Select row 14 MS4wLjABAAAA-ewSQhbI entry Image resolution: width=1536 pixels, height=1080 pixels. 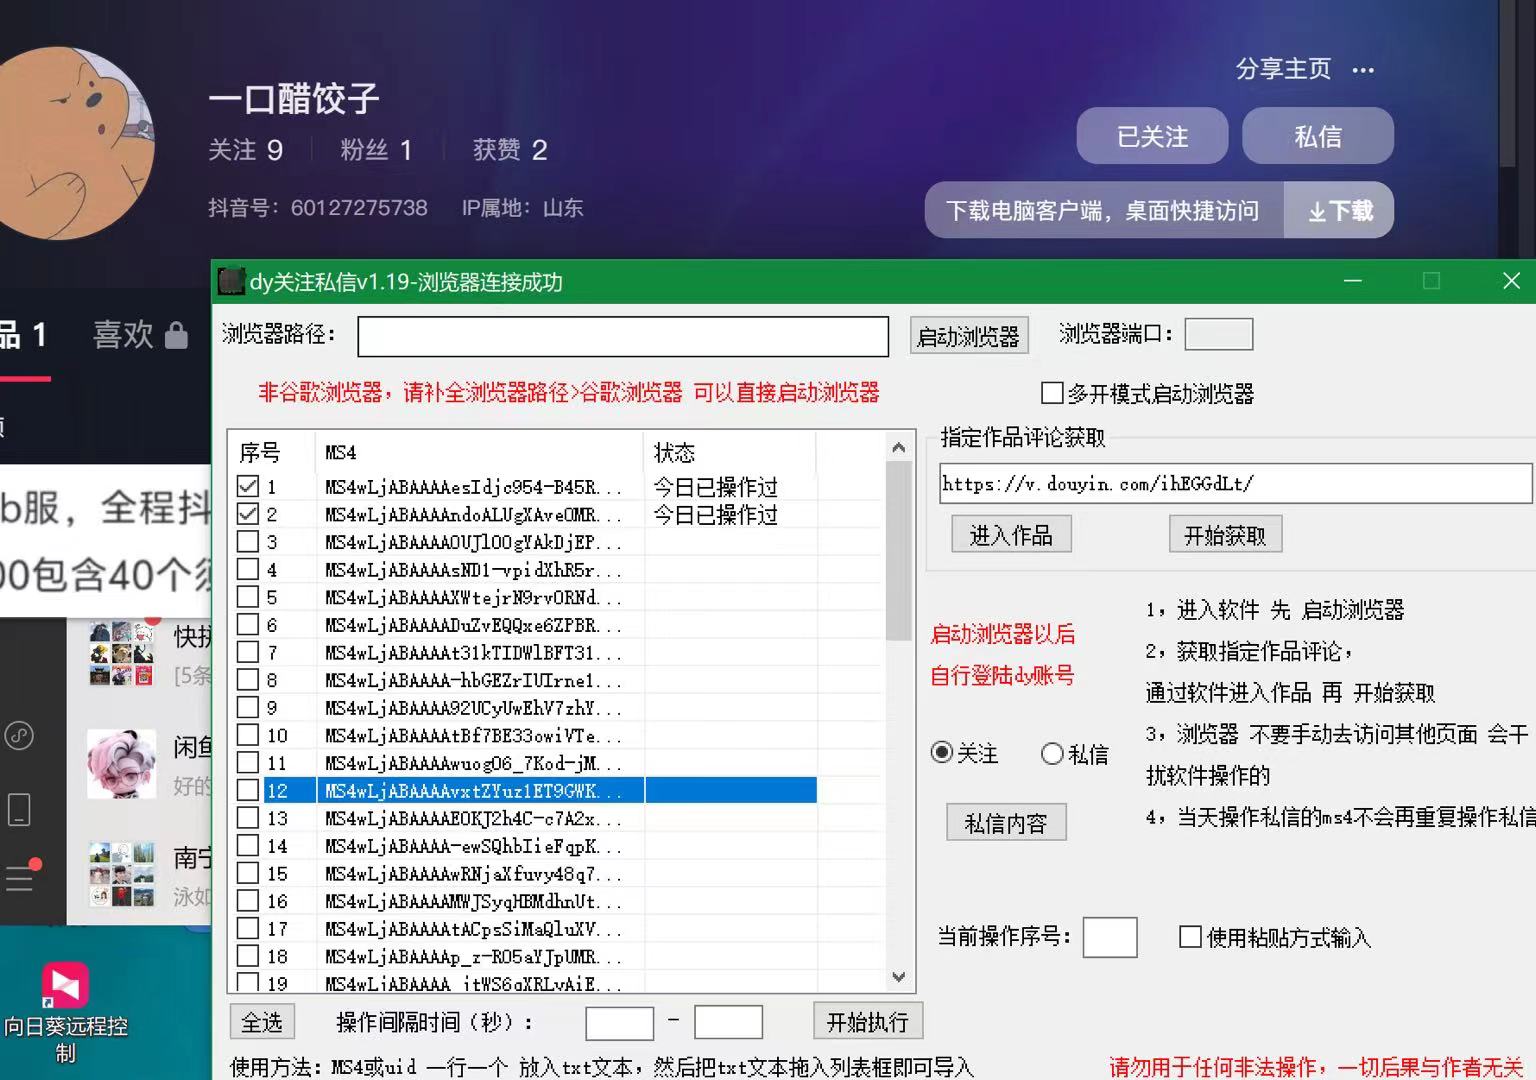pyautogui.click(x=473, y=846)
